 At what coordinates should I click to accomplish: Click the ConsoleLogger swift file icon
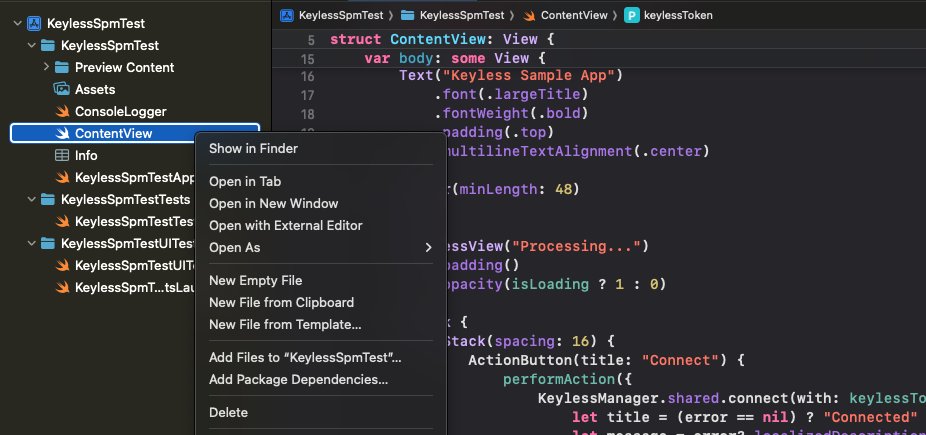click(x=62, y=112)
